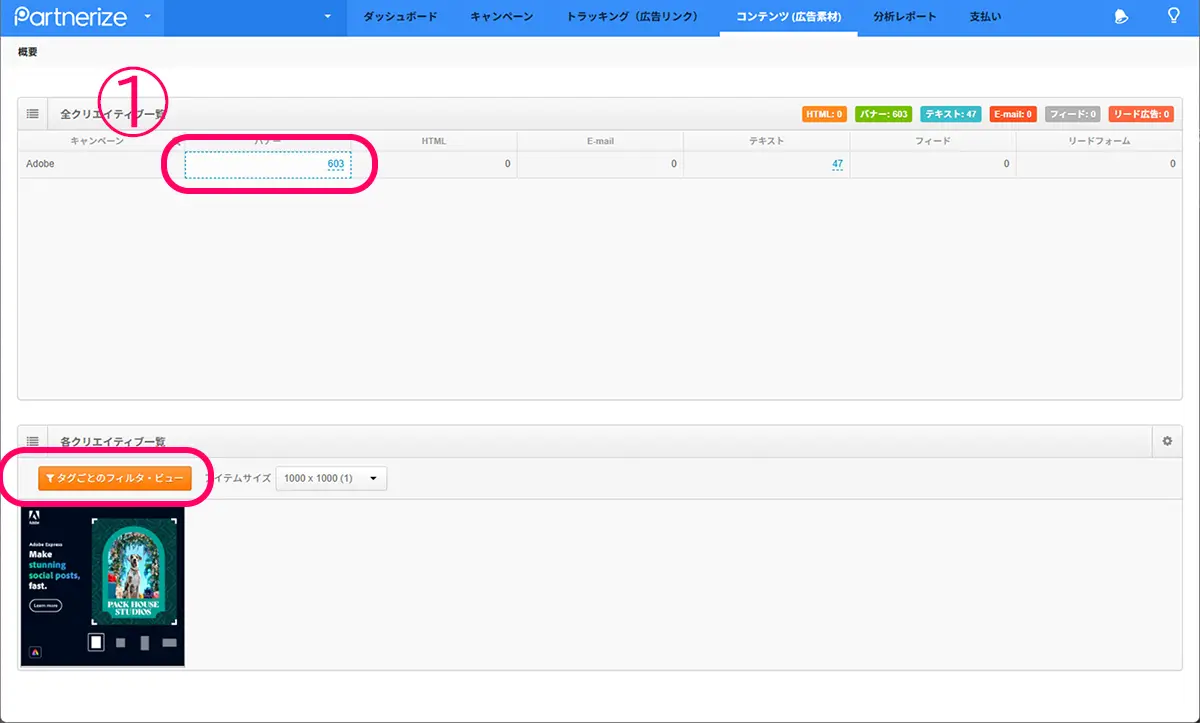Open the gear settings icon in creatives panel
Screen dimensions: 1200x723
tap(1167, 441)
